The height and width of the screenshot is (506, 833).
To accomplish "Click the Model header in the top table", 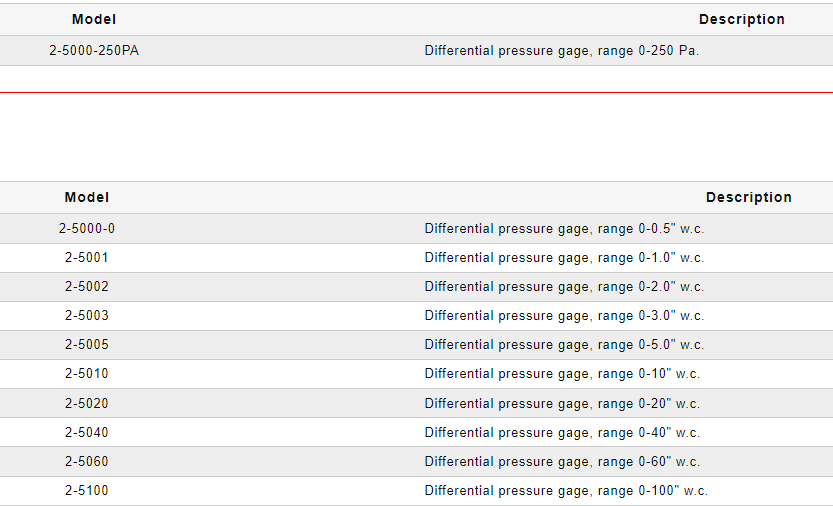I will pos(94,19).
